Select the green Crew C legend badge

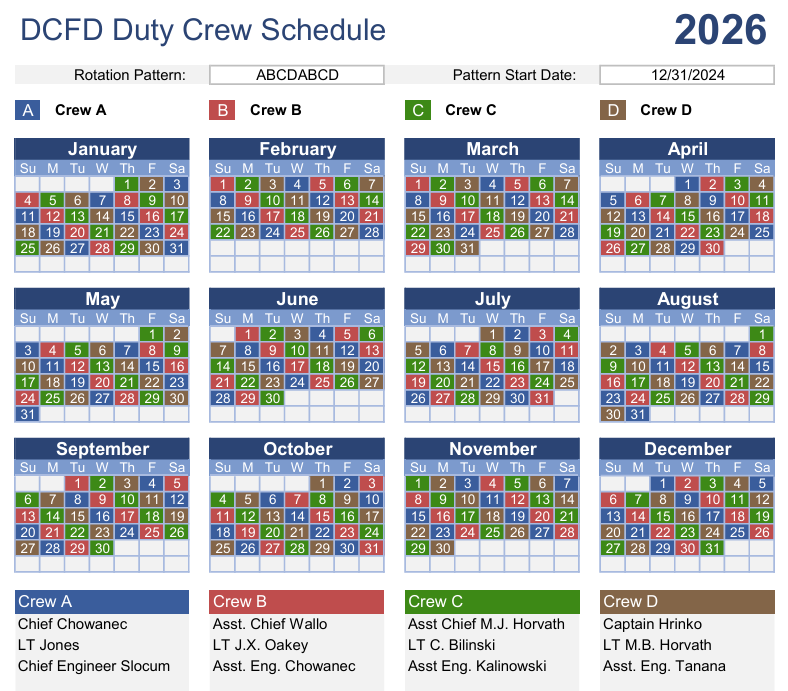click(x=418, y=110)
